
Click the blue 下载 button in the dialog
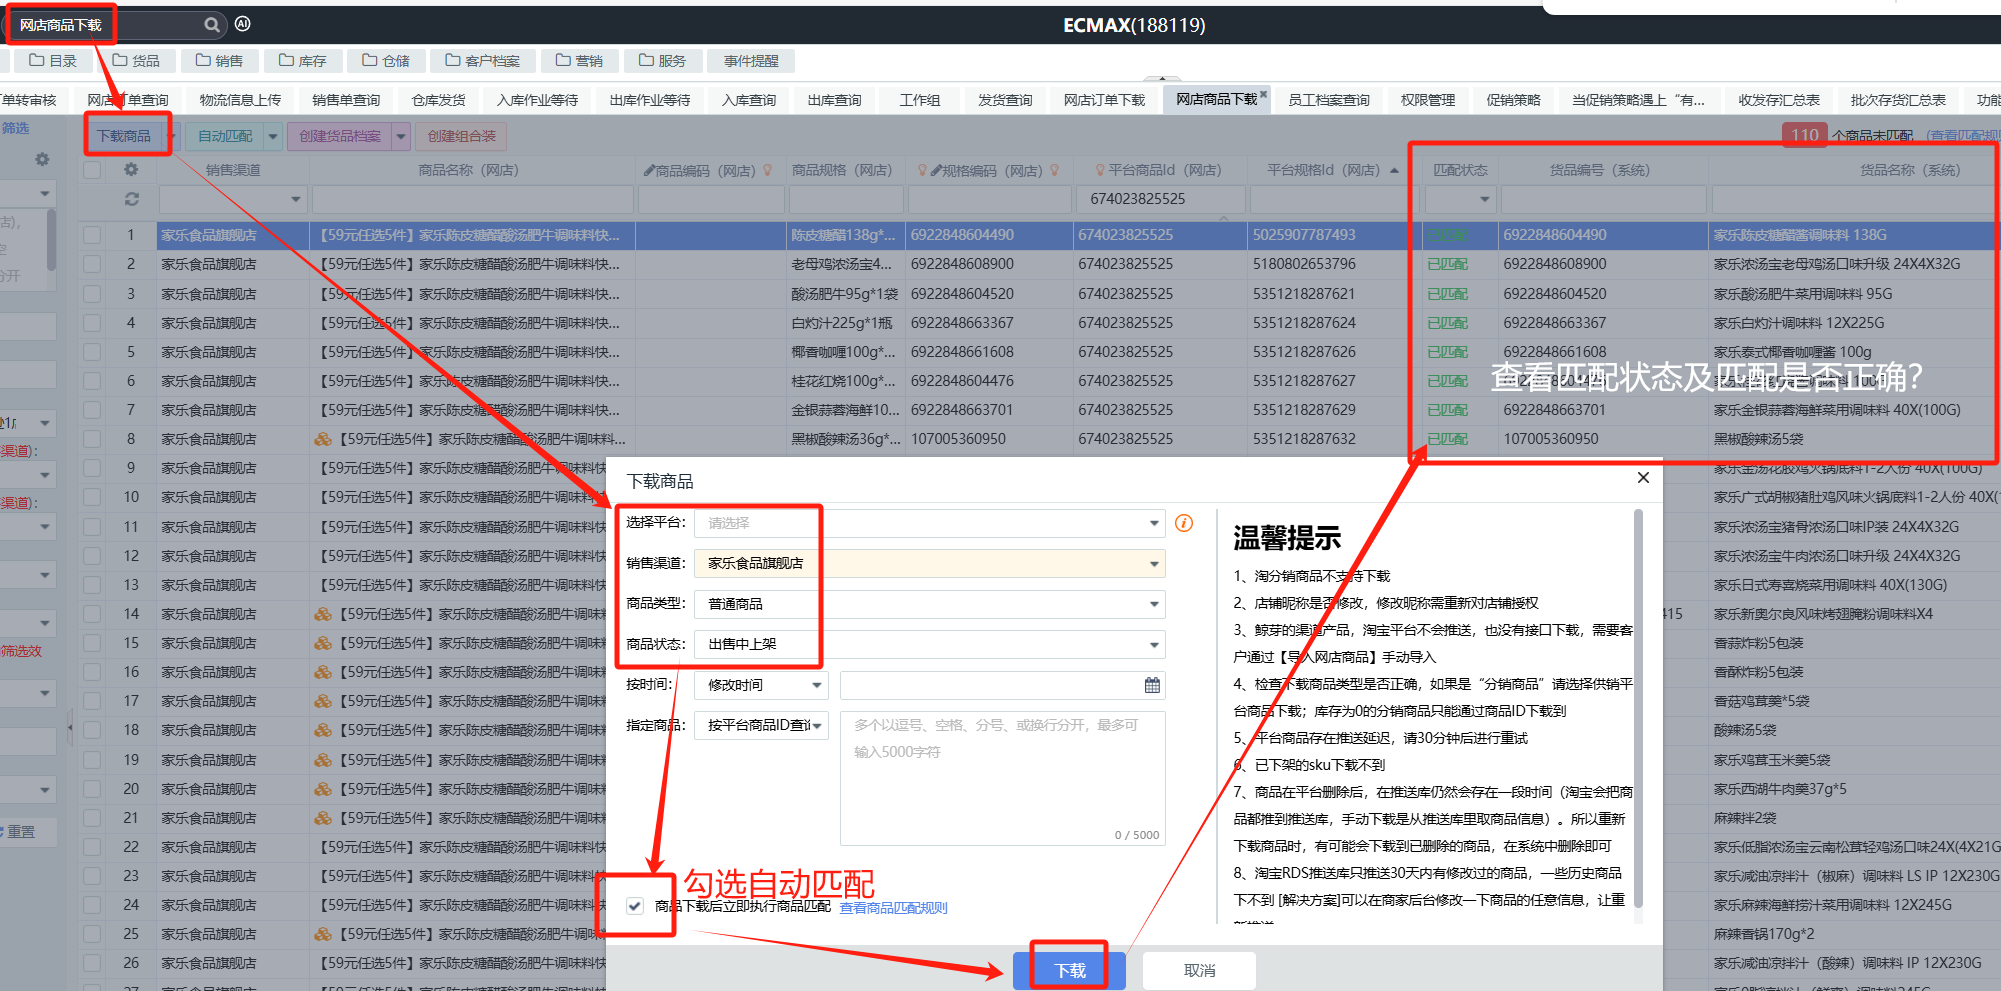(1069, 970)
